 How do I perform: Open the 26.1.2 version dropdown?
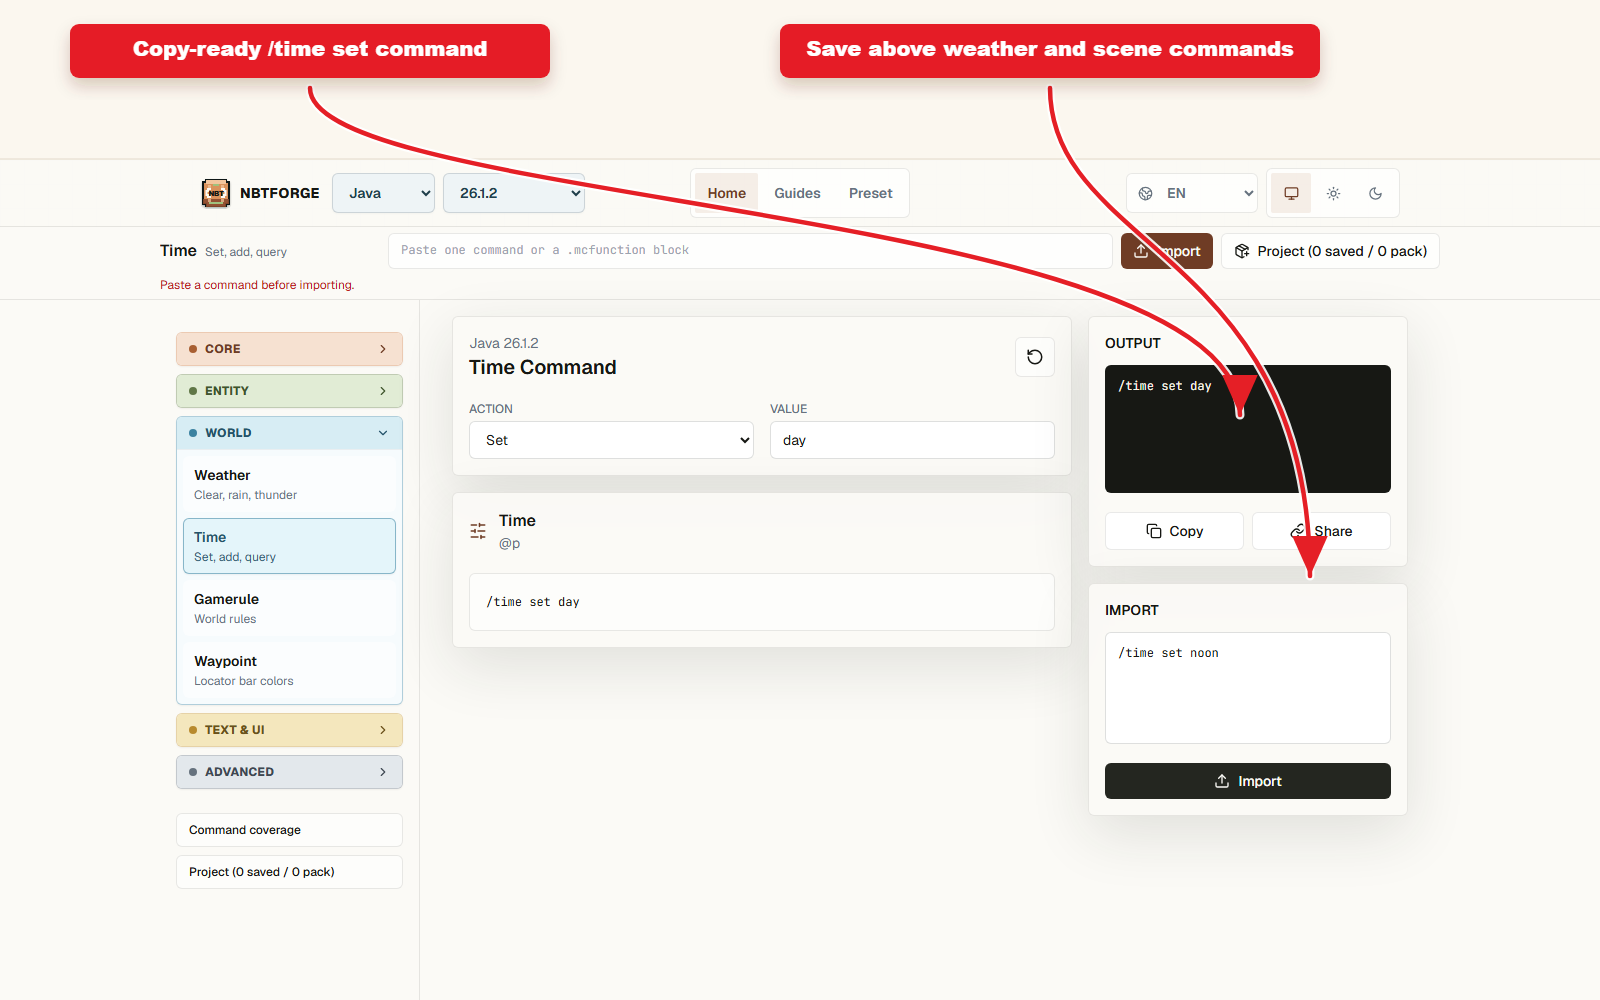coord(514,193)
